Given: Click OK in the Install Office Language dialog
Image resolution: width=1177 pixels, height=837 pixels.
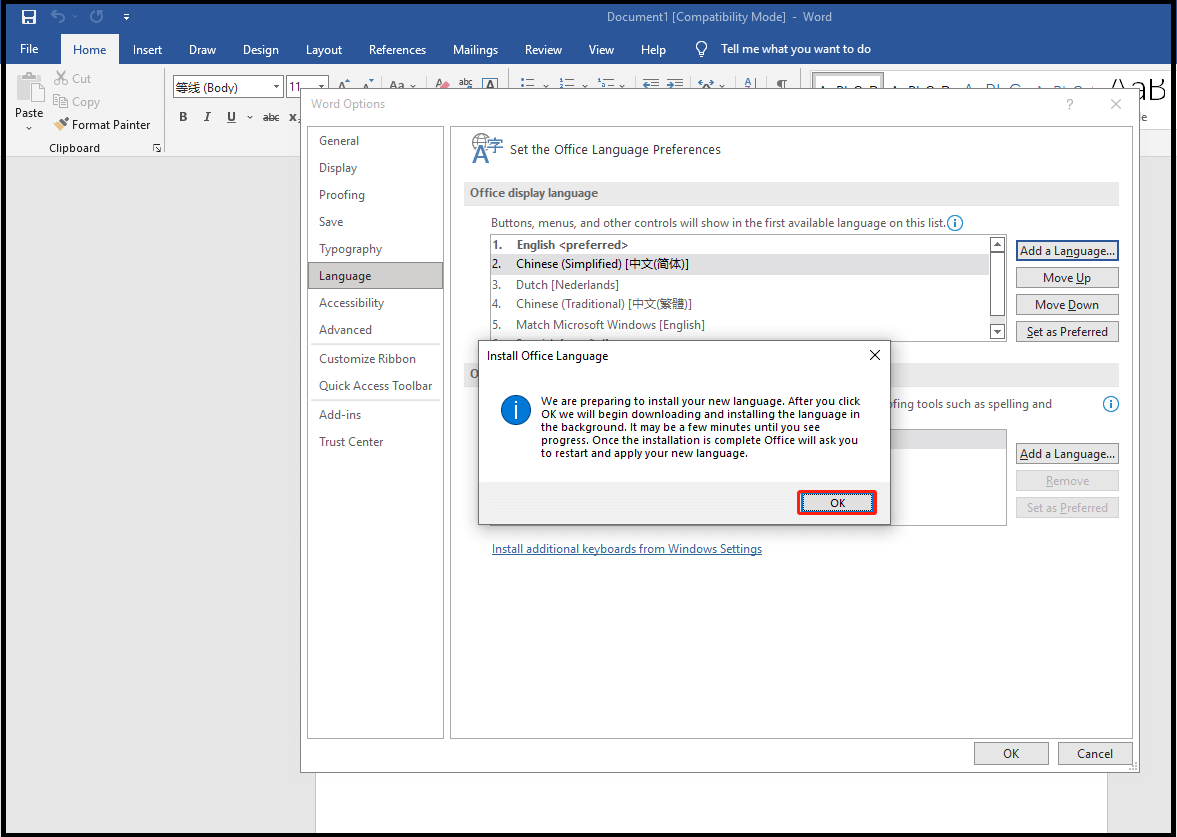Looking at the screenshot, I should [836, 502].
